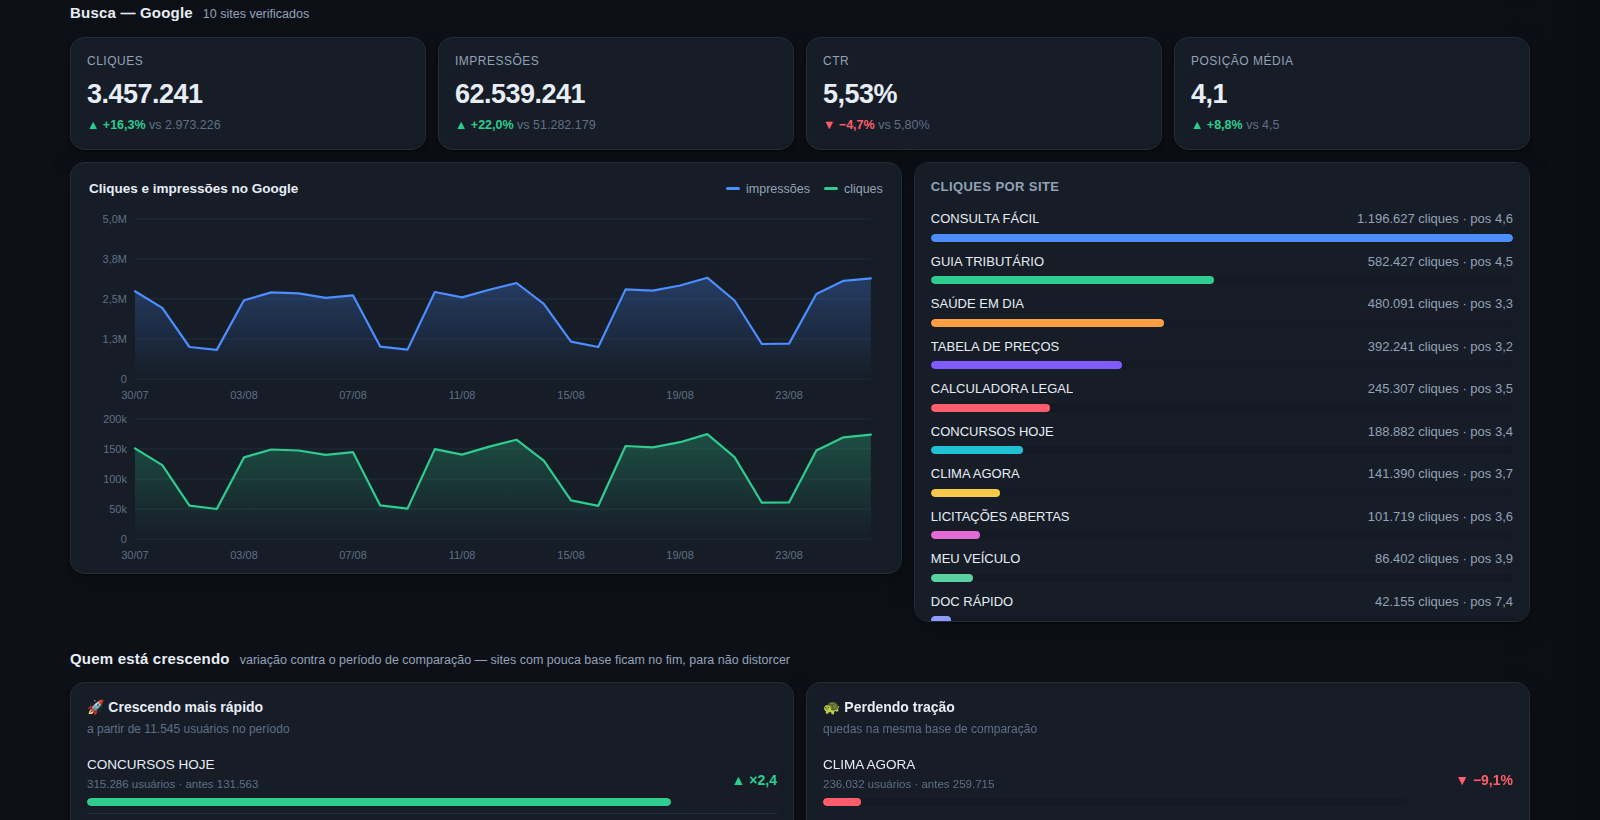Select the CALCULADORA LEGAL site row
Image resolution: width=1600 pixels, height=820 pixels.
coord(1221,396)
